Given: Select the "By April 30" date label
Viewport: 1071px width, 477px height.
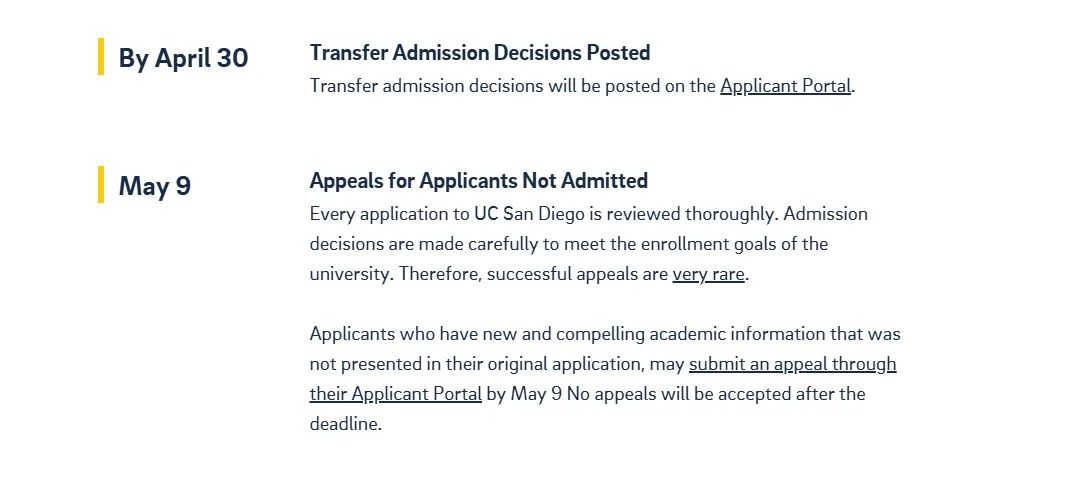Looking at the screenshot, I should point(183,58).
